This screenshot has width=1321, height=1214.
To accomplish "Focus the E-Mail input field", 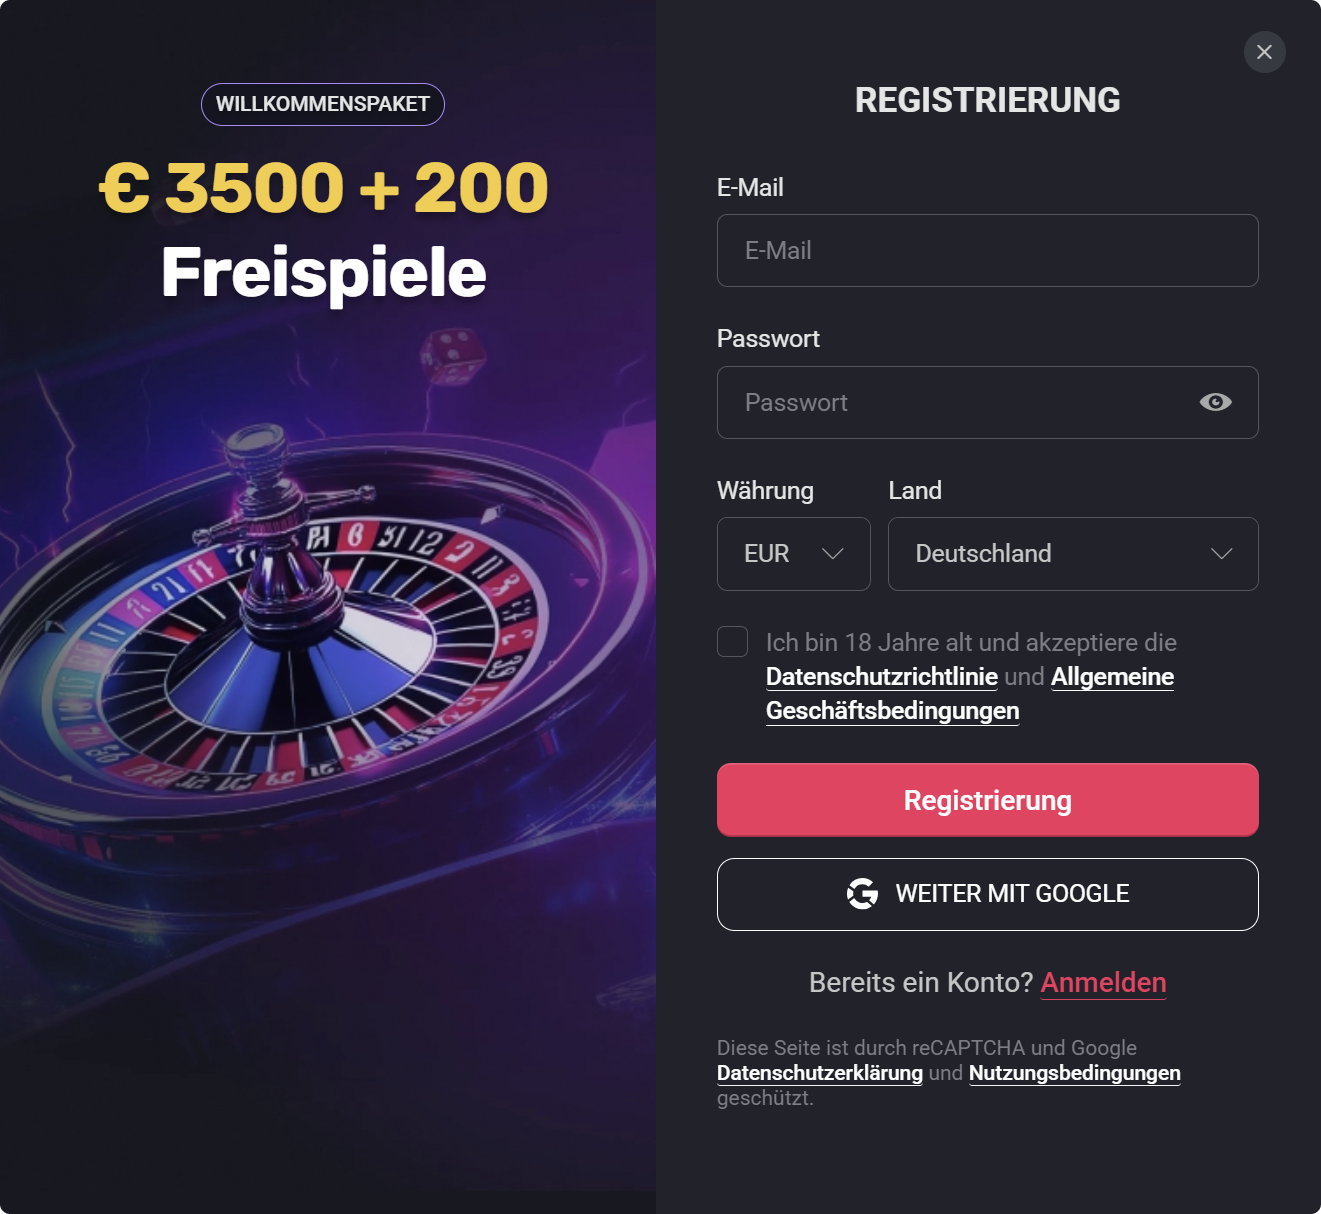I will [x=988, y=251].
